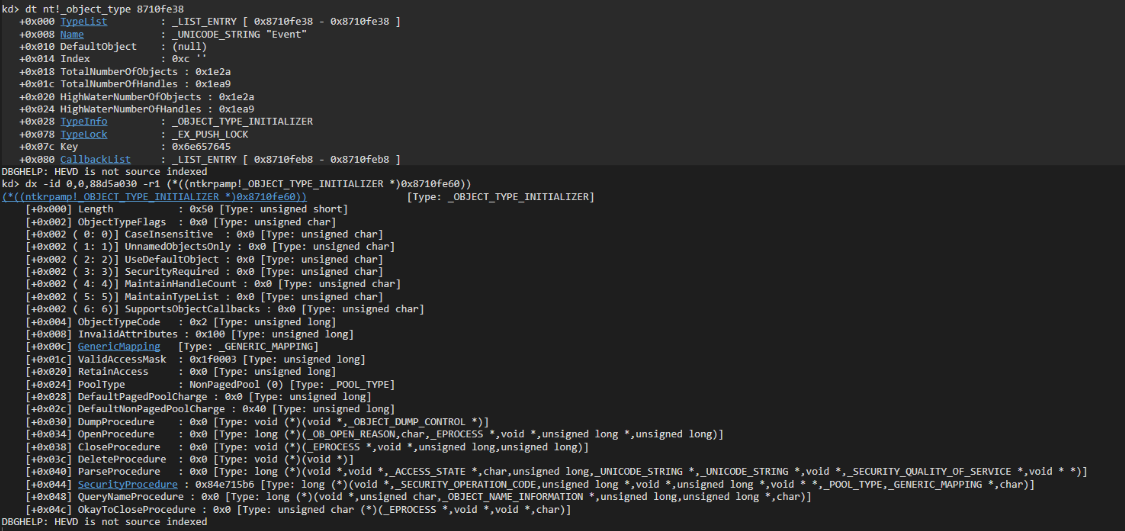Screen dimensions: 1125x531
Task: Open the TypeList link
Action: 83,21
